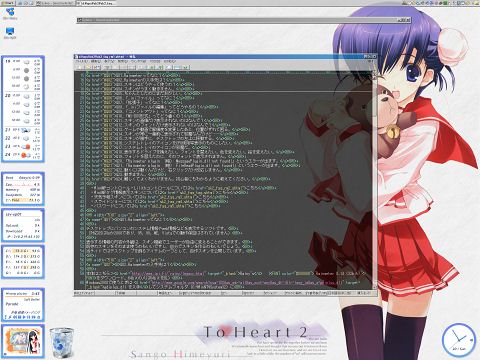Click the first icon in editor toolbar
The width and height of the screenshot is (480, 360).
pos(79,67)
